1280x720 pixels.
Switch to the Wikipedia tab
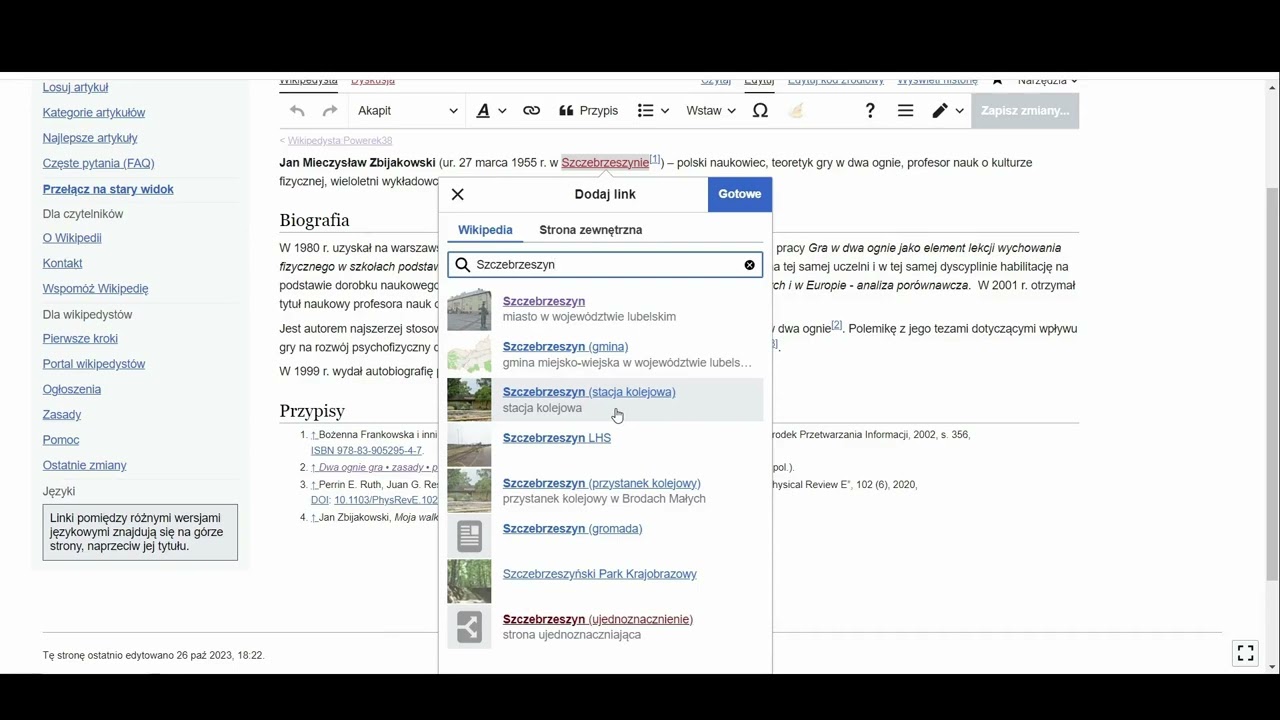[x=485, y=230]
